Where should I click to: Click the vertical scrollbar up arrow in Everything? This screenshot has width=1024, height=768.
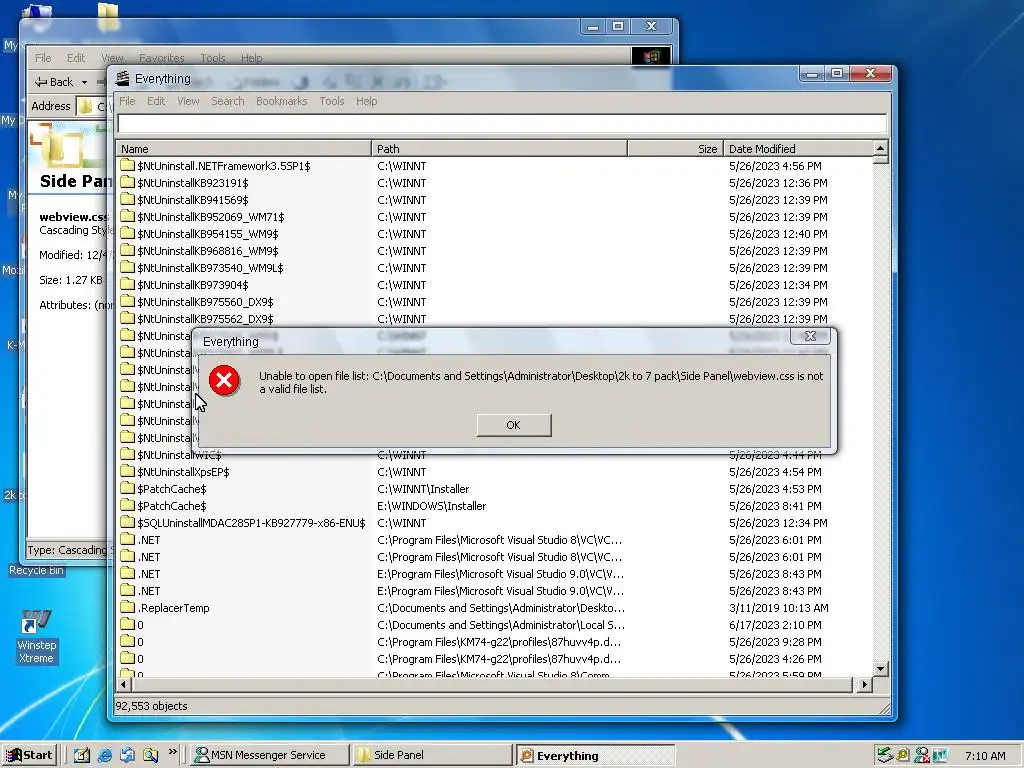tap(880, 148)
